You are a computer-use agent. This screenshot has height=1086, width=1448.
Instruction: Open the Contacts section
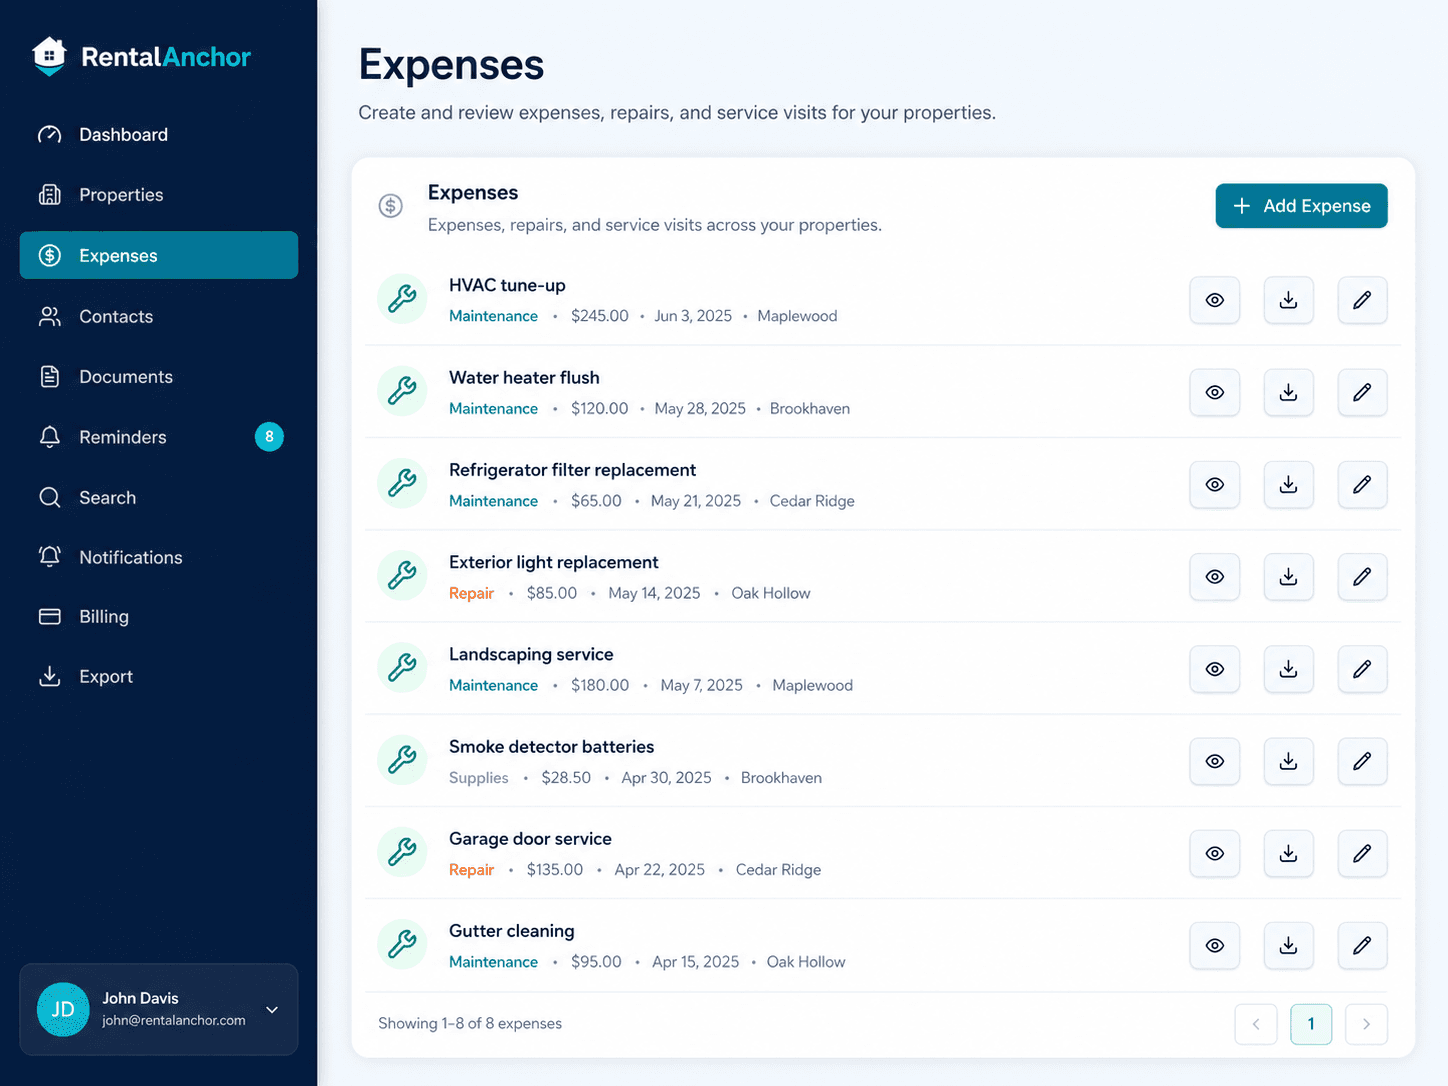pos(159,316)
